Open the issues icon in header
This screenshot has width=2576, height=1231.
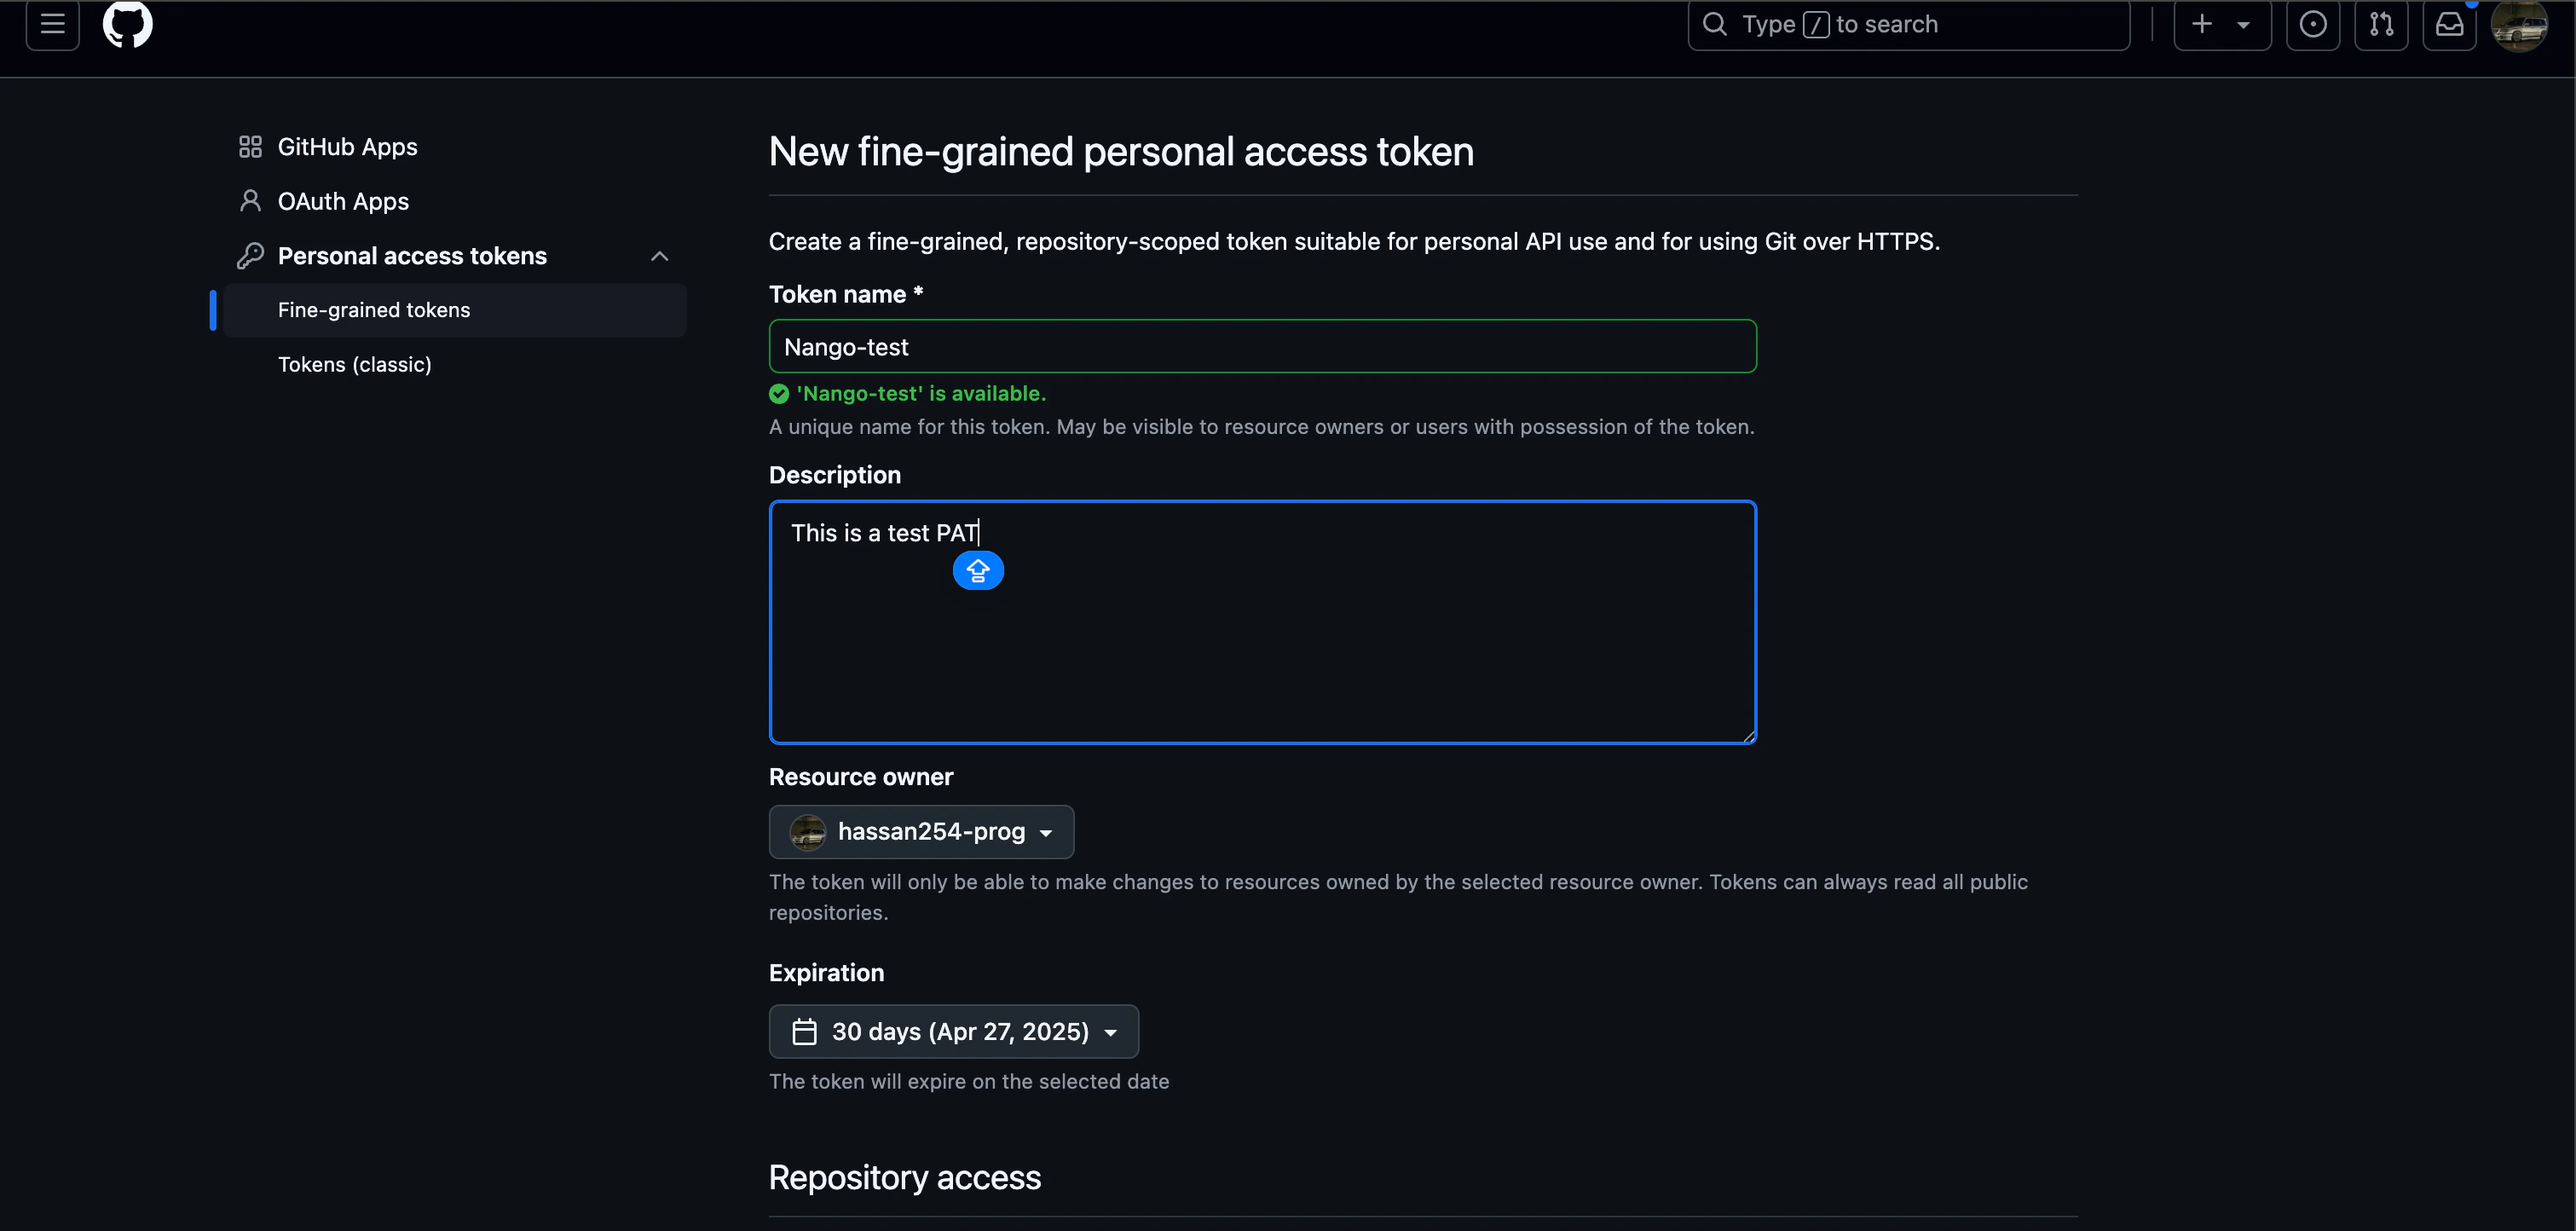click(2312, 24)
